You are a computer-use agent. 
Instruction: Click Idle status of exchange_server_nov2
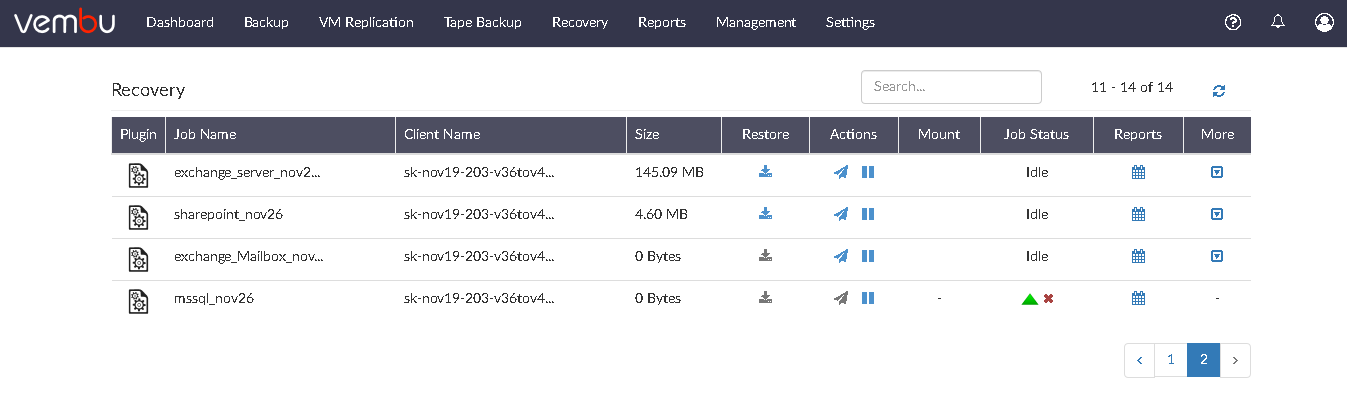pos(1037,172)
